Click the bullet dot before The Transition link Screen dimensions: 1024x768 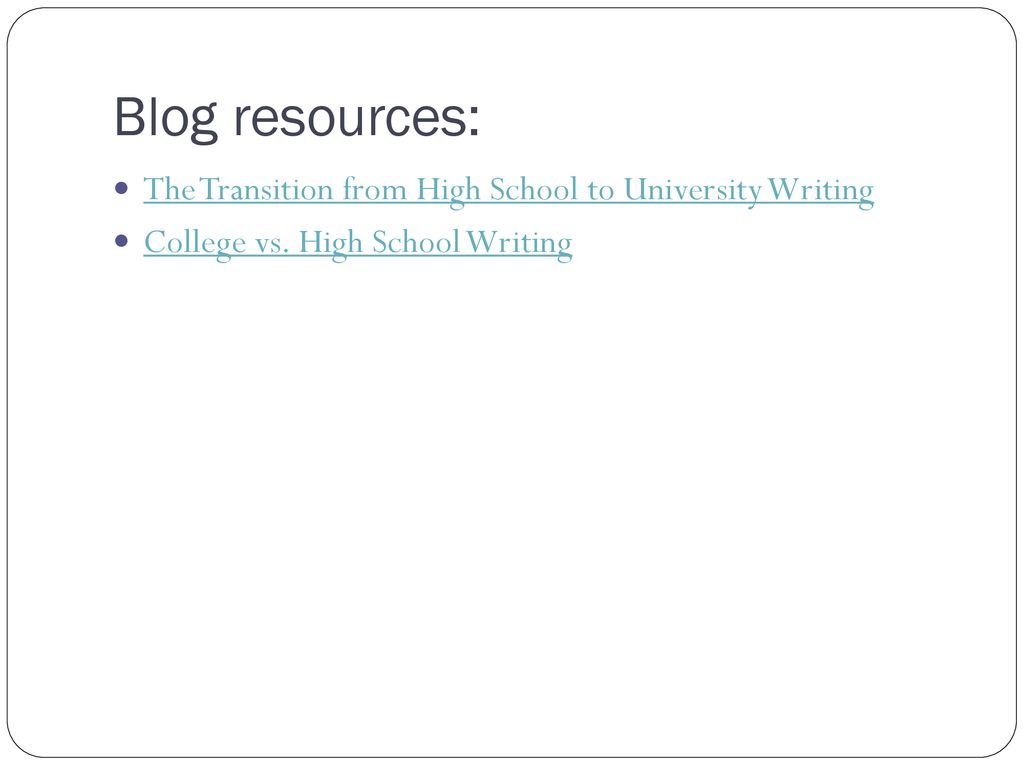(x=121, y=189)
